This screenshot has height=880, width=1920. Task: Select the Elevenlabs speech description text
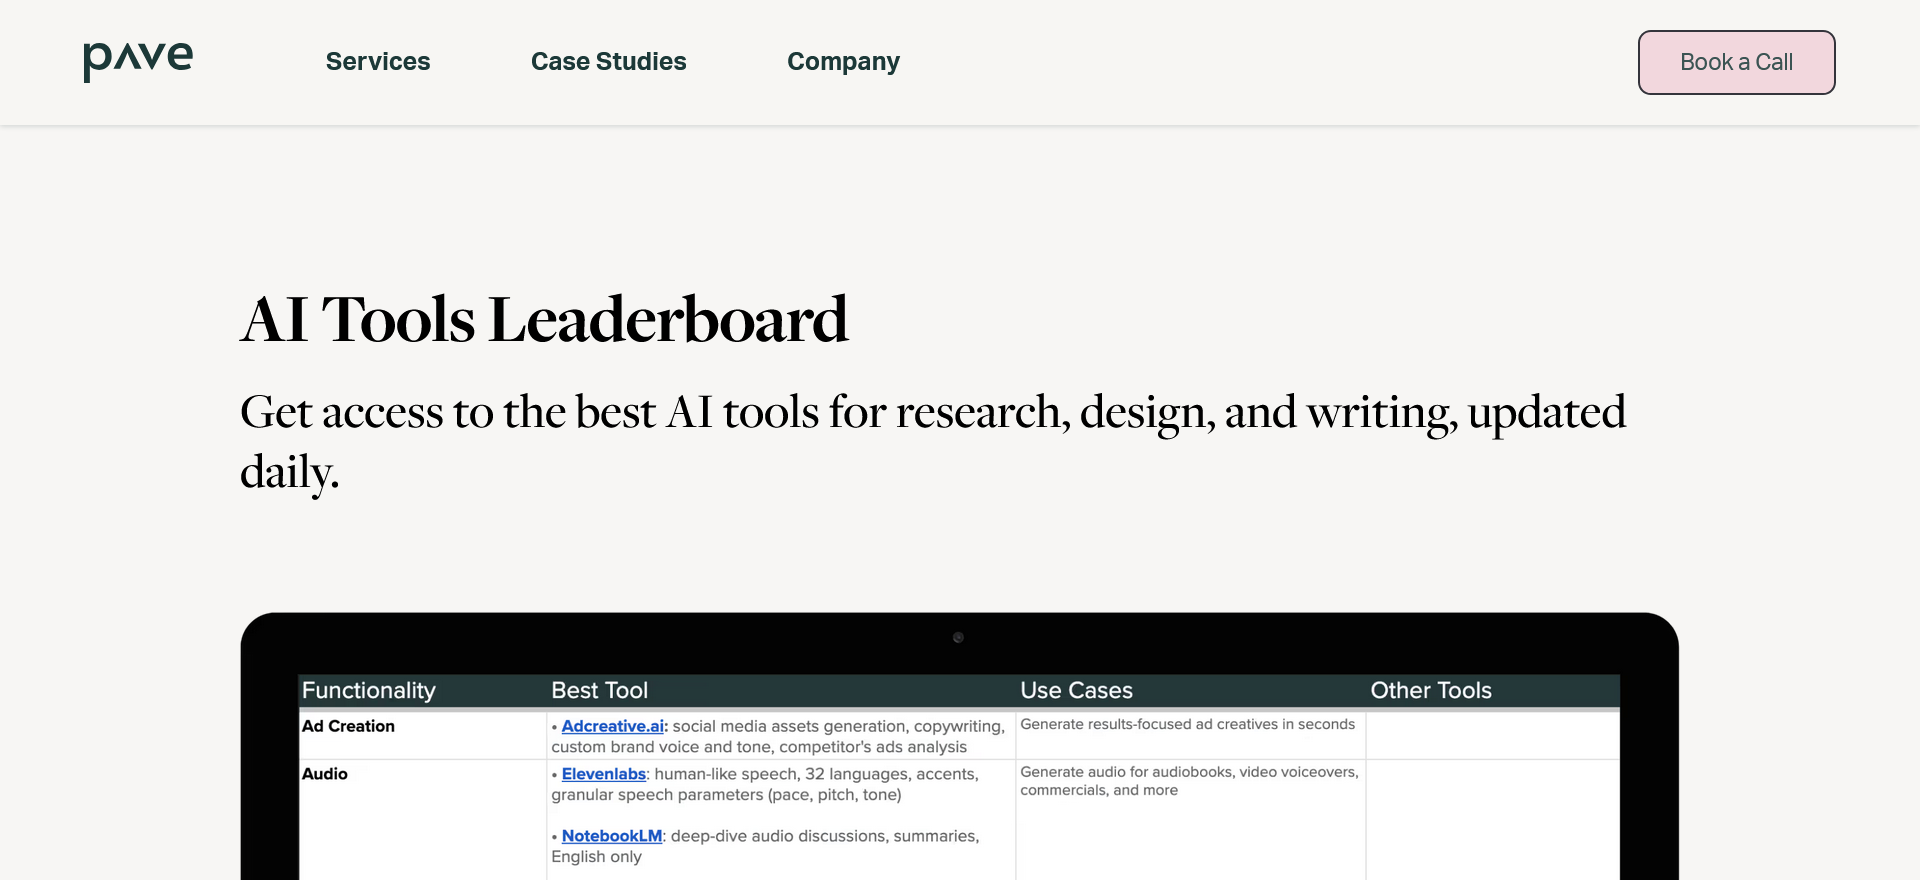765,785
